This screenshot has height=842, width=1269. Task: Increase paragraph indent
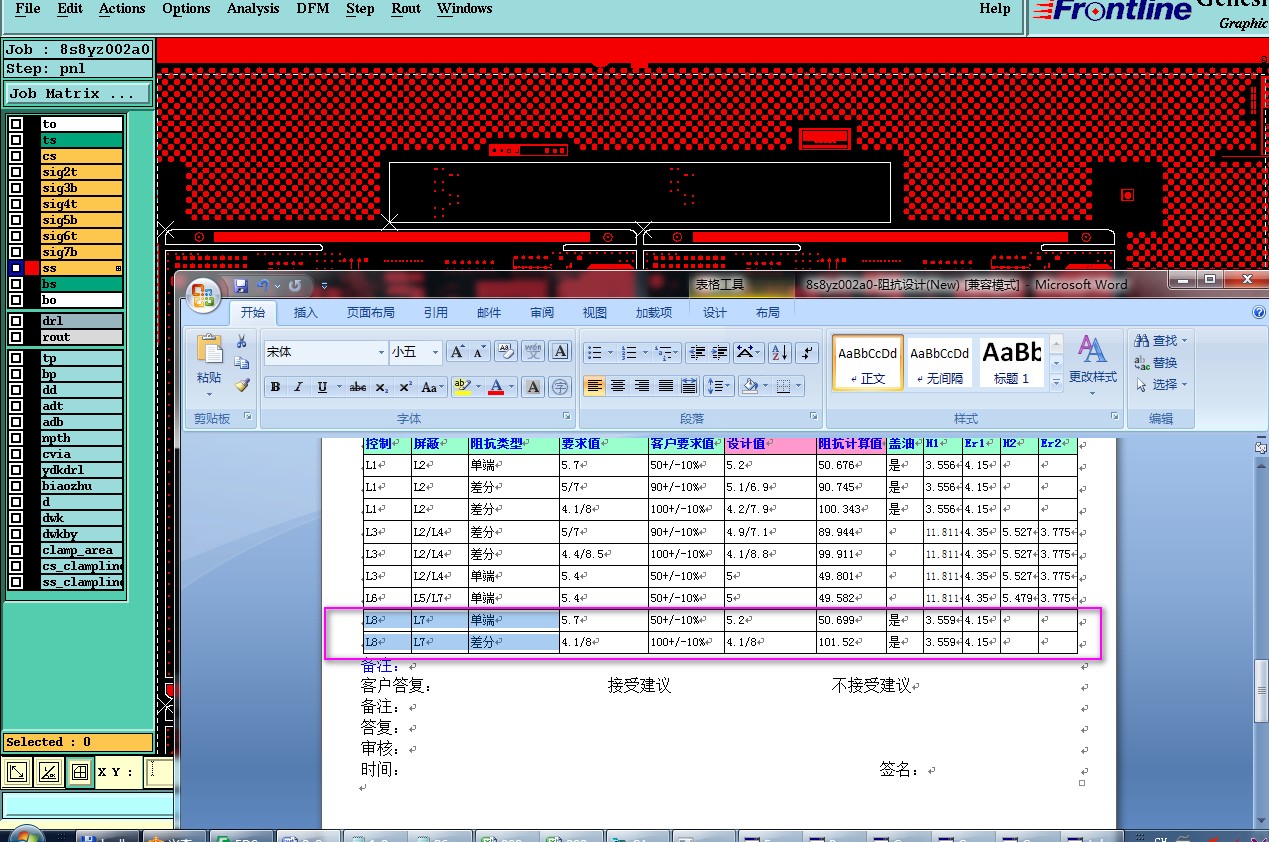[x=720, y=352]
